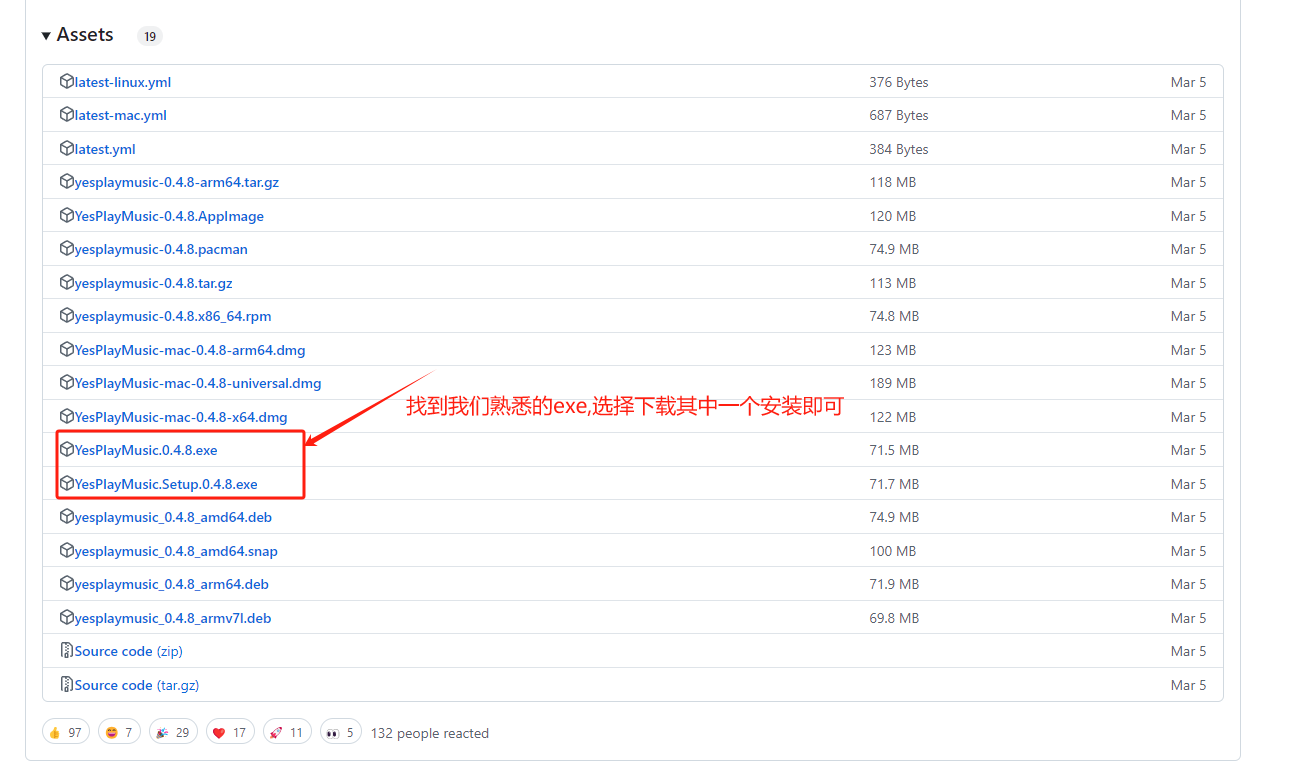Screen dimensions: 1299x763
Task: Click the 100 MB size text
Action: point(893,551)
